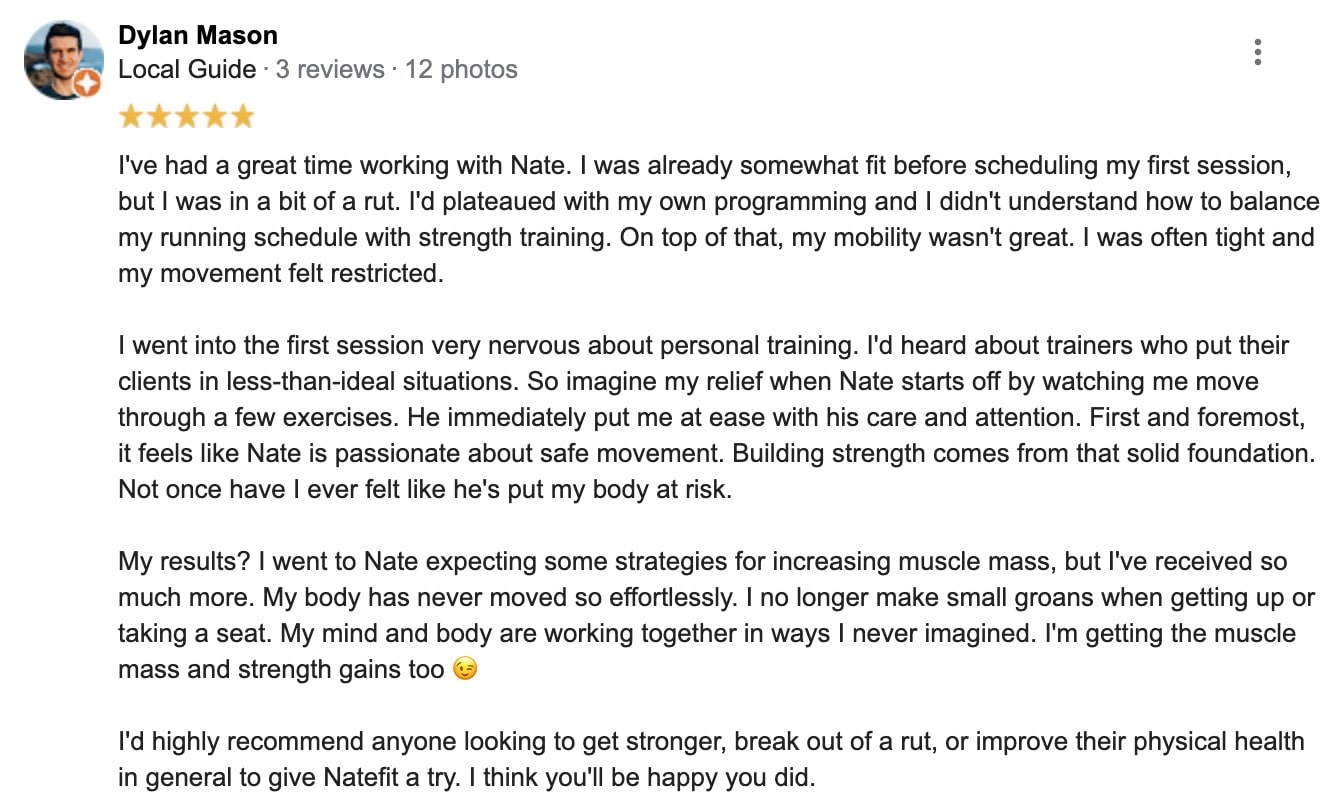
Task: Click the first star of the rating
Action: 131,117
